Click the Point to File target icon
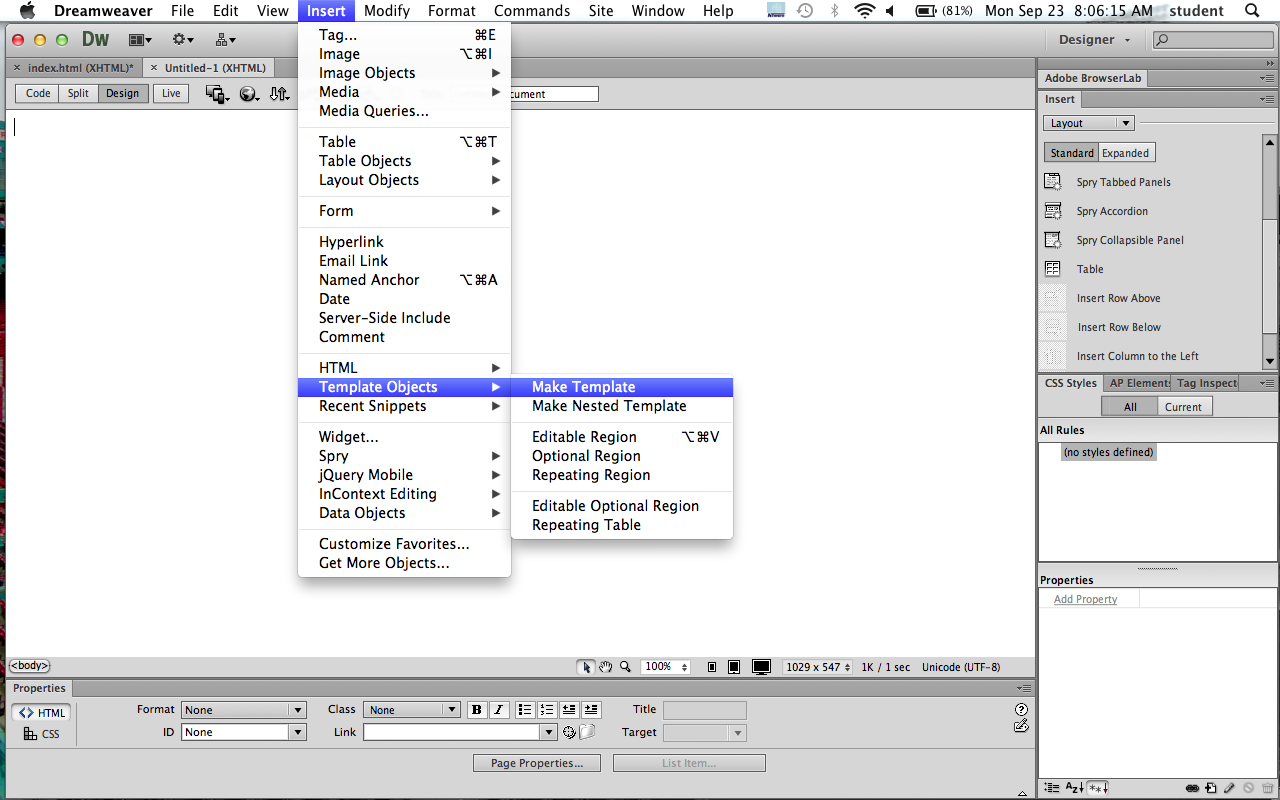1280x800 pixels. tap(570, 732)
